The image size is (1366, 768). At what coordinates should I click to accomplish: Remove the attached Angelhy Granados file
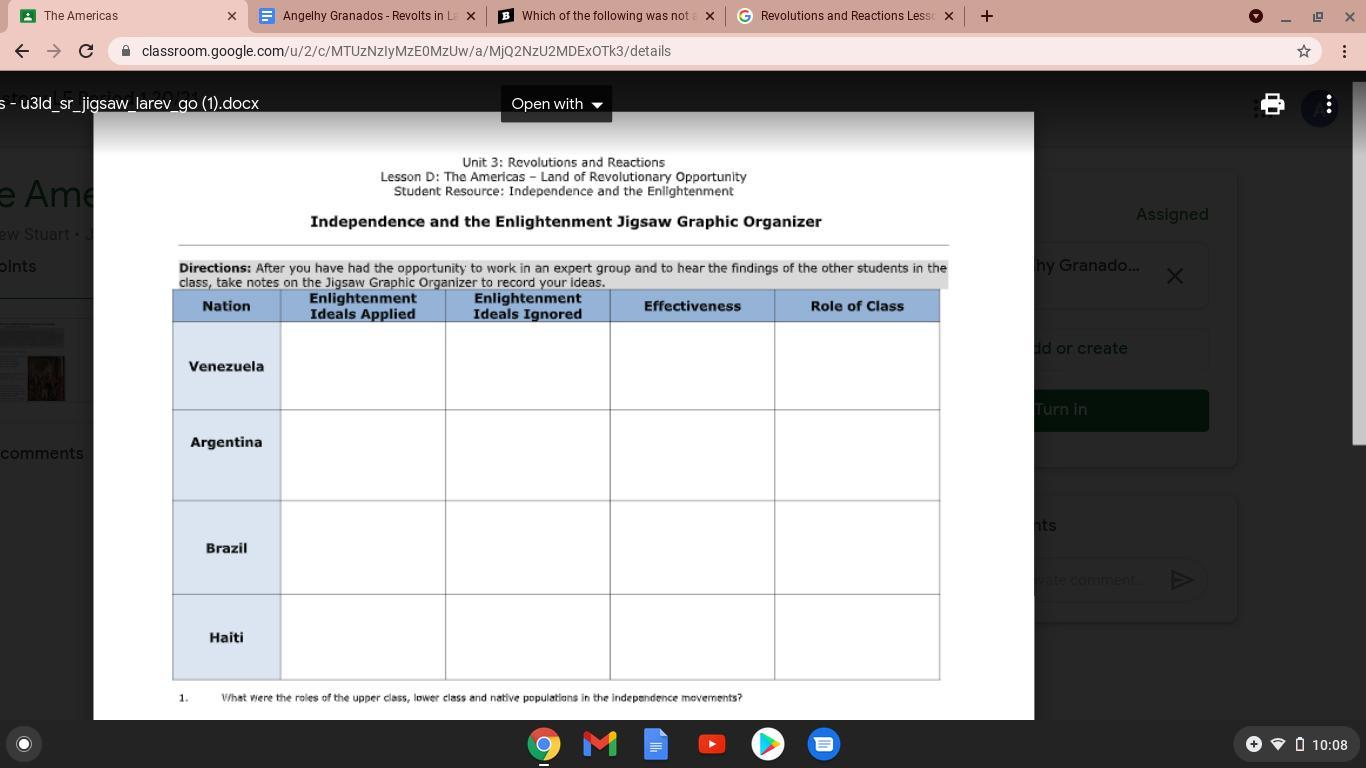click(1175, 275)
